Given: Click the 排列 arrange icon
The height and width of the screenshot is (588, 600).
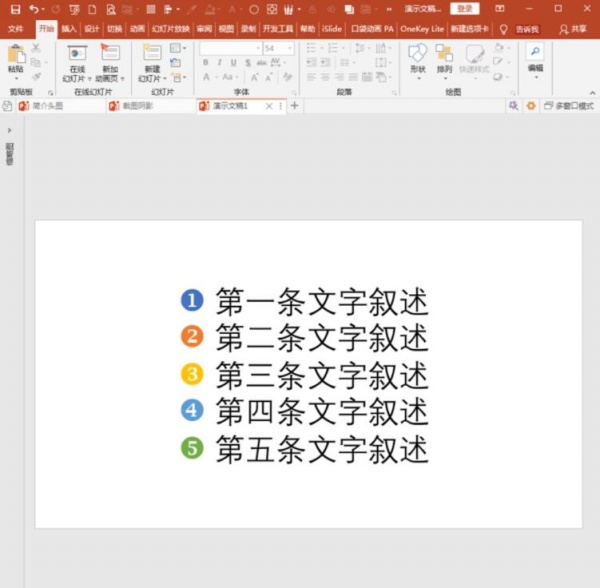Looking at the screenshot, I should (x=444, y=53).
